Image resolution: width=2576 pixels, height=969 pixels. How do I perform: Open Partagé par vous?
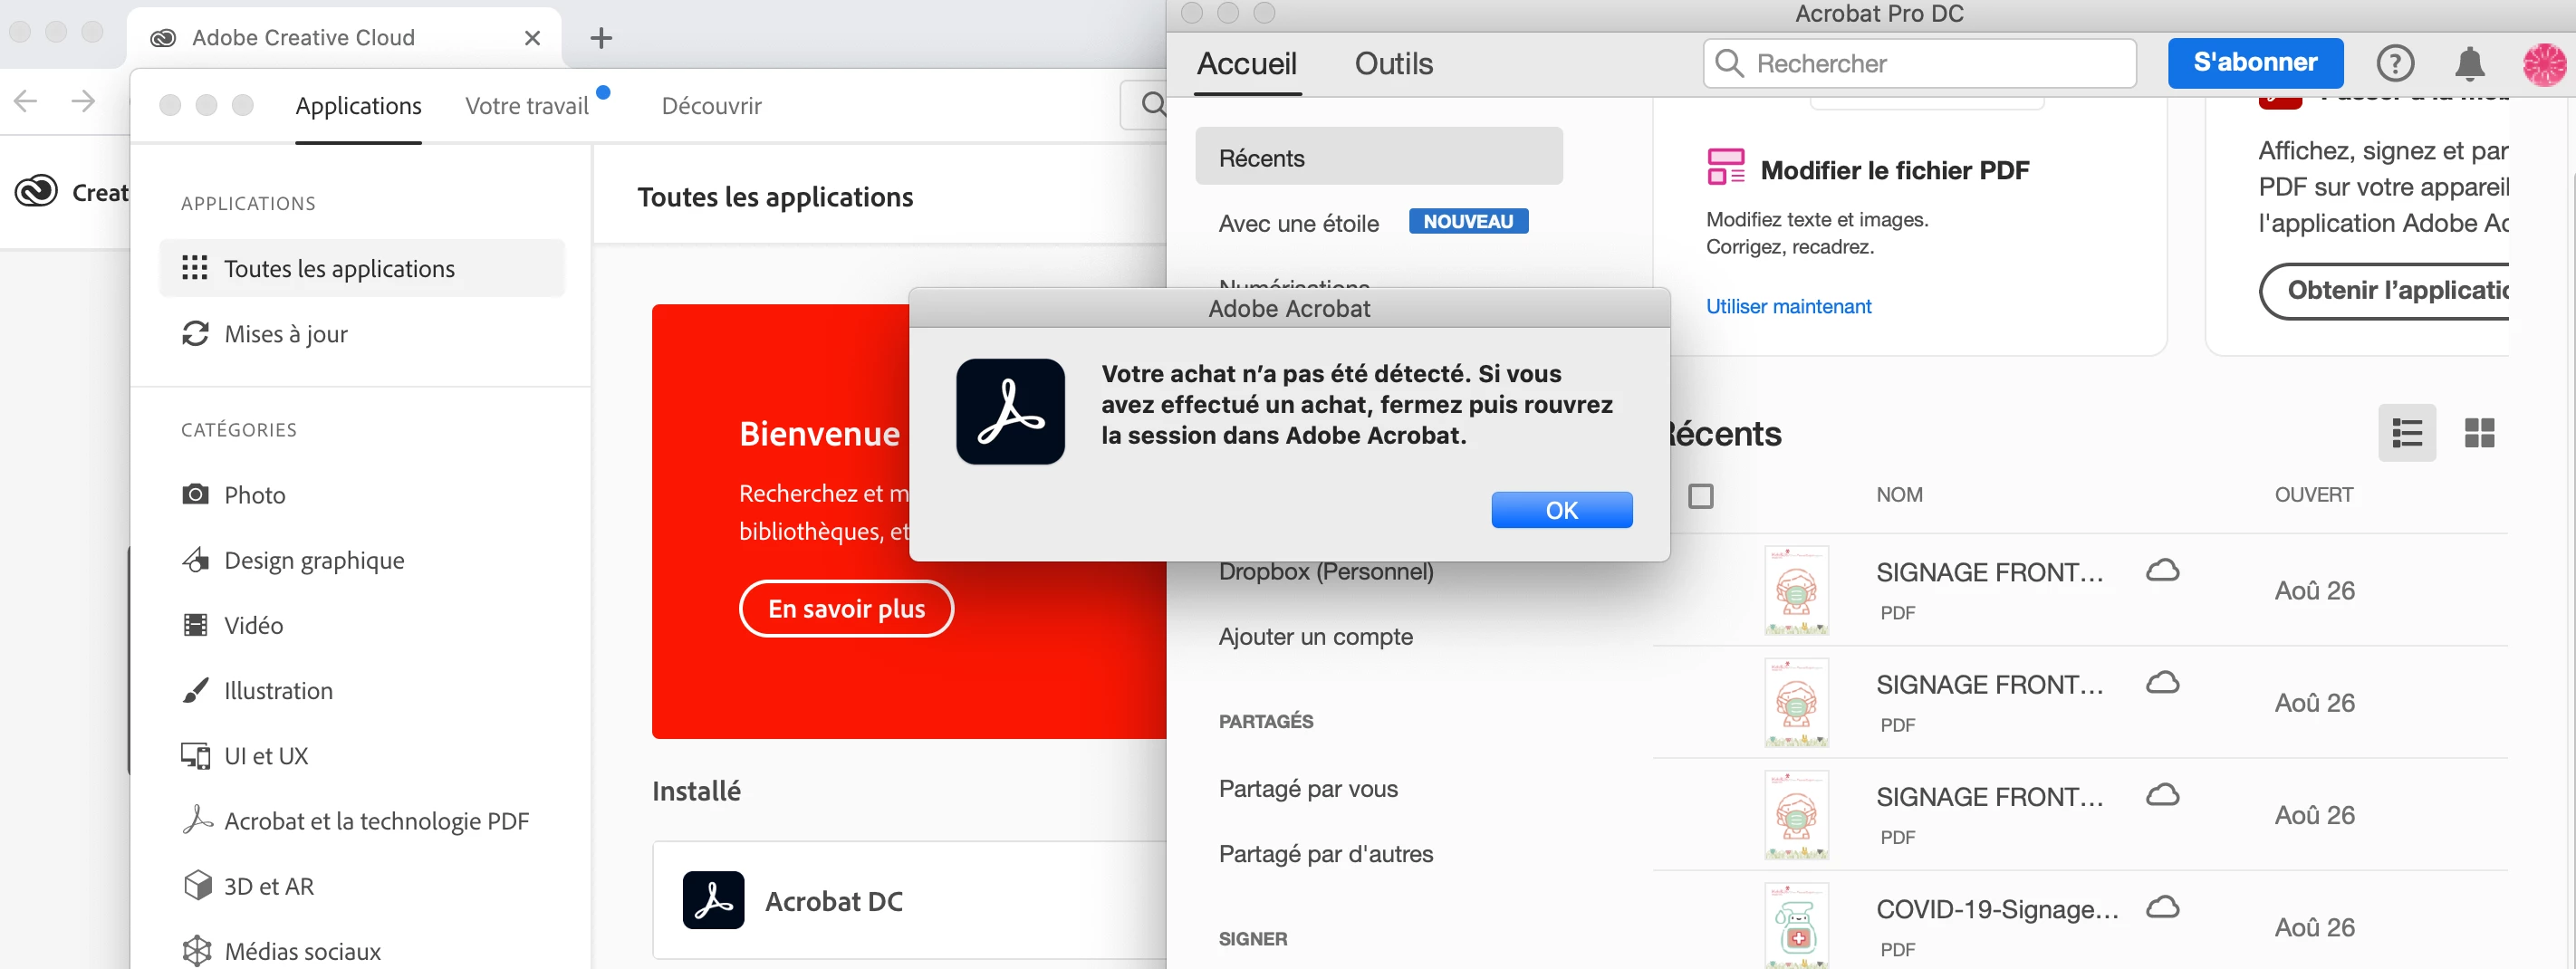1307,788
